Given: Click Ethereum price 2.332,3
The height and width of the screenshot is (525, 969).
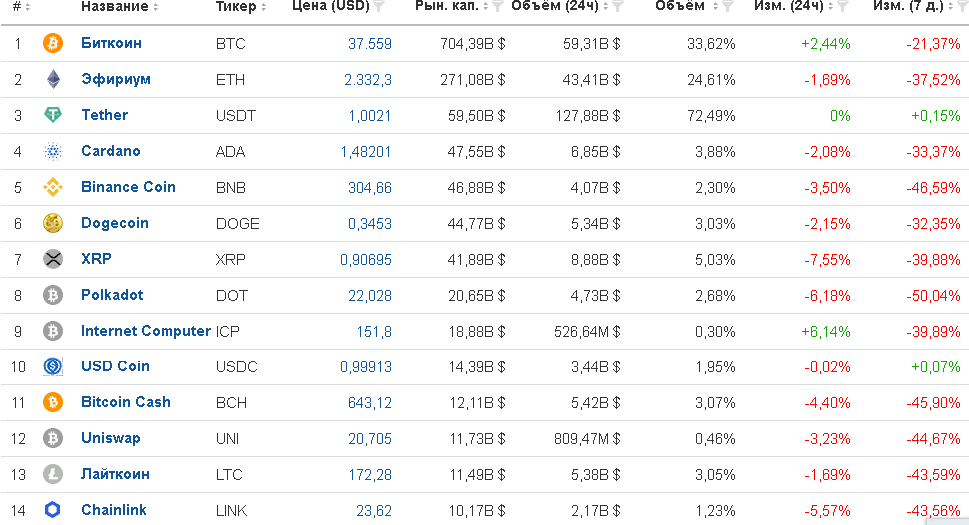Looking at the screenshot, I should (368, 80).
